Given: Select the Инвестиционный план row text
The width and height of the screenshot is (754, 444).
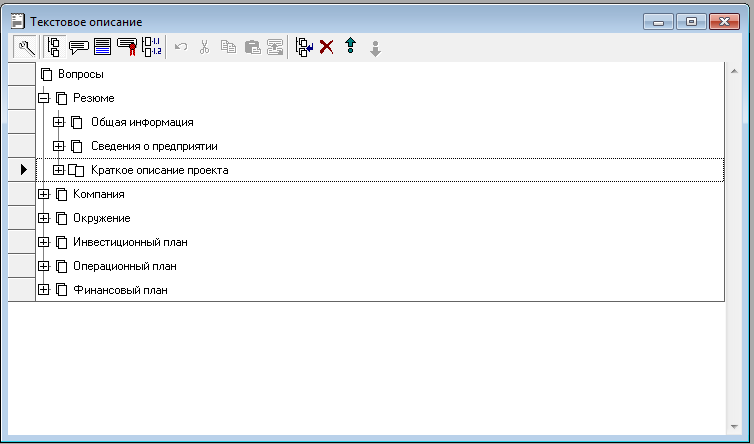Looking at the screenshot, I should 130,242.
